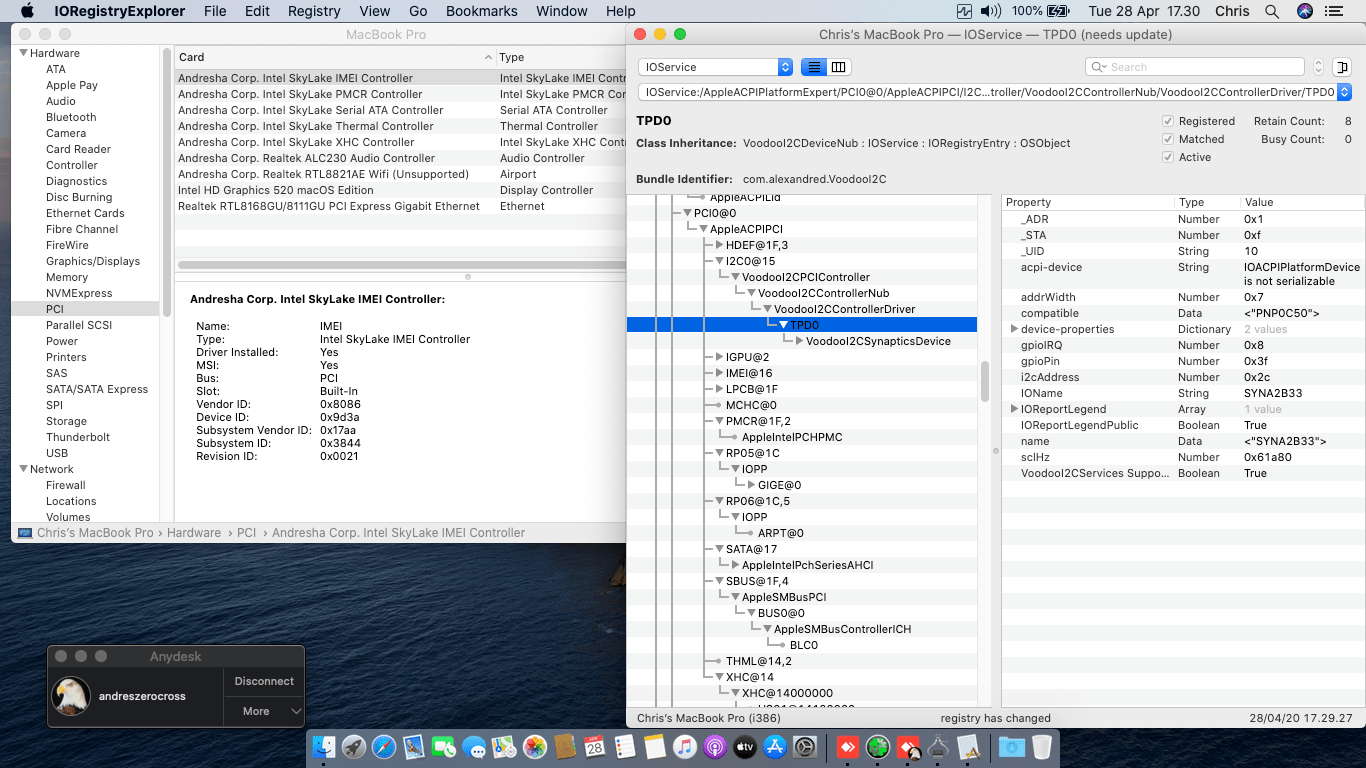Open Music app in the dock
The height and width of the screenshot is (768, 1366).
[685, 746]
